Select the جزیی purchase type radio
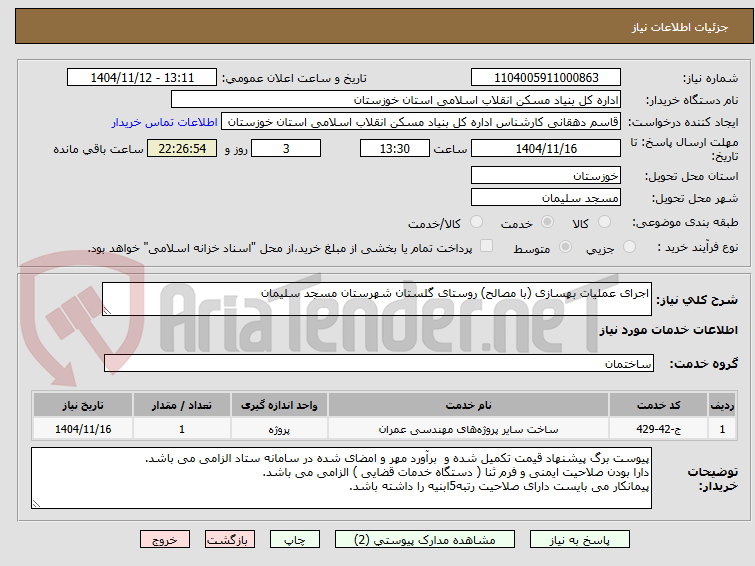The height and width of the screenshot is (566, 755). coord(629,247)
